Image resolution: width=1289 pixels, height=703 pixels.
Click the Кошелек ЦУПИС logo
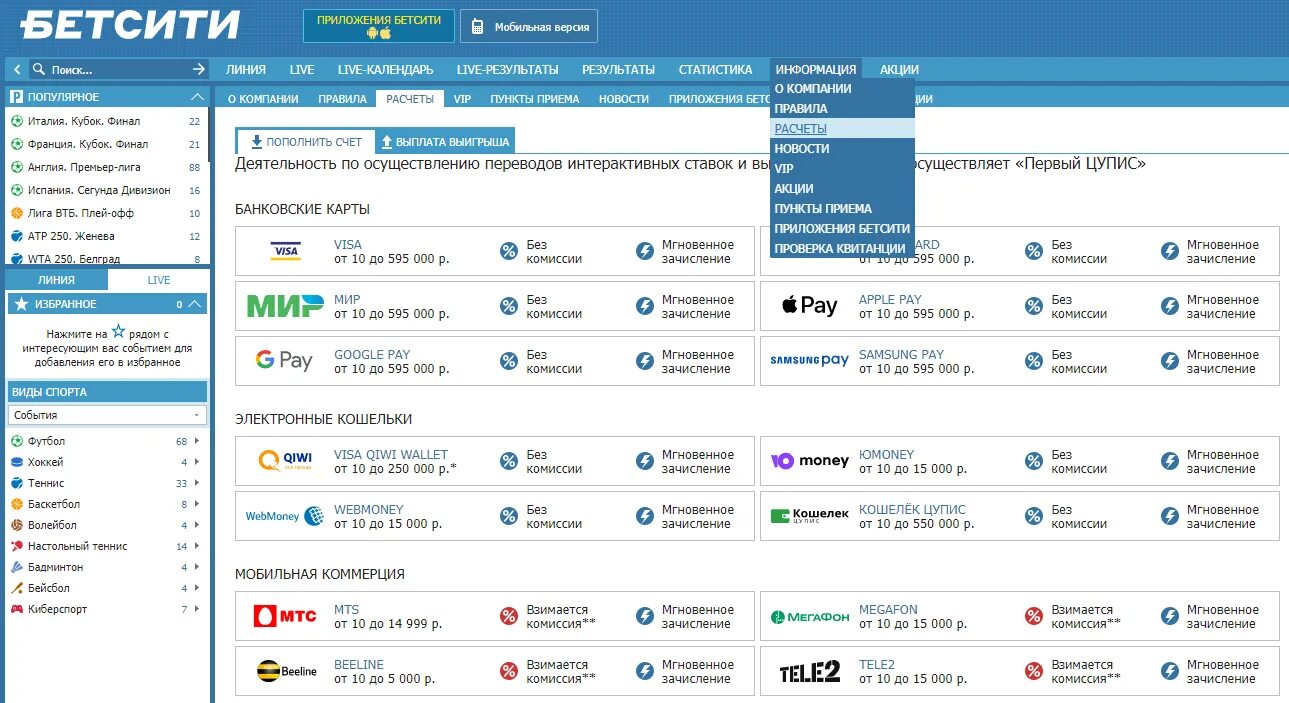[809, 515]
